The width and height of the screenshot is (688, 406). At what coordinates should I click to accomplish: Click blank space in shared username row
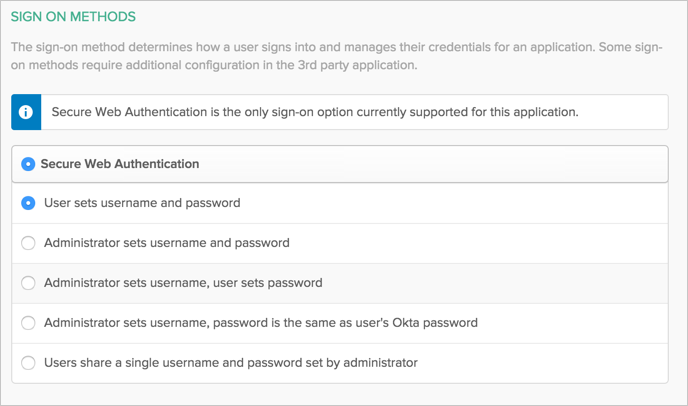[550, 362]
